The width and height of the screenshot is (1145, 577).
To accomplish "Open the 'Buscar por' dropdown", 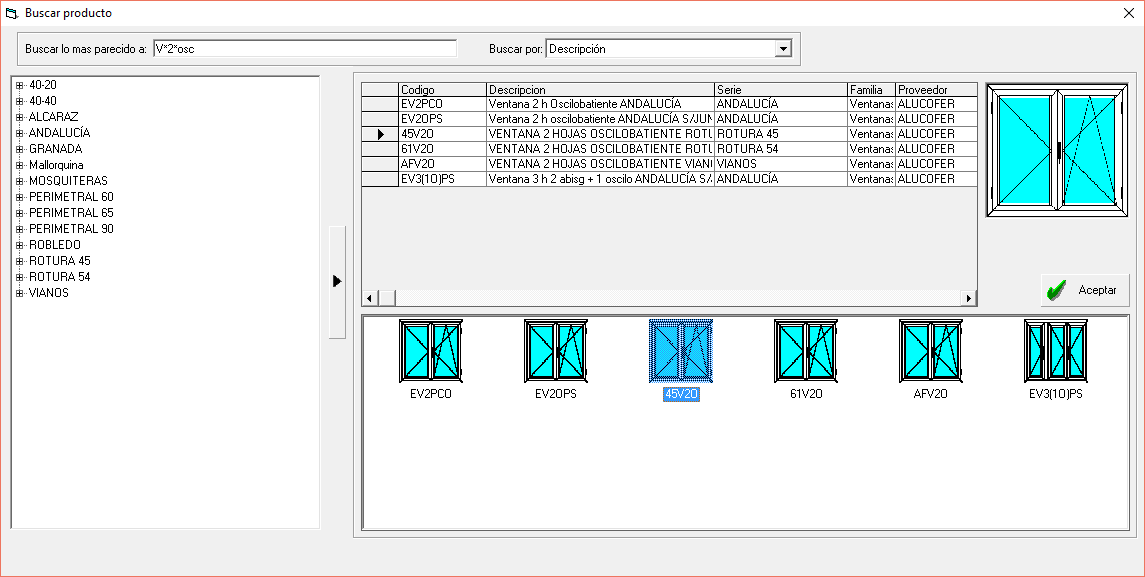I will (x=783, y=49).
